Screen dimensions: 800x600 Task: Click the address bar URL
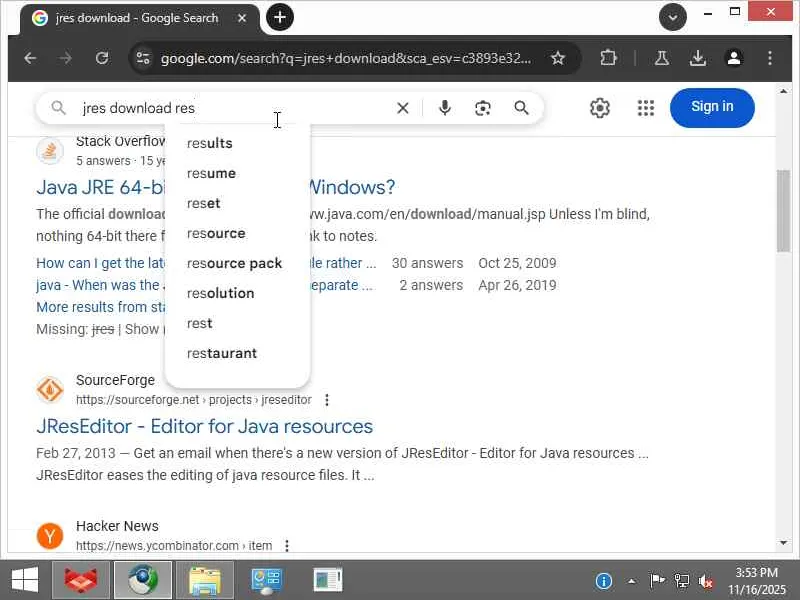tap(346, 58)
